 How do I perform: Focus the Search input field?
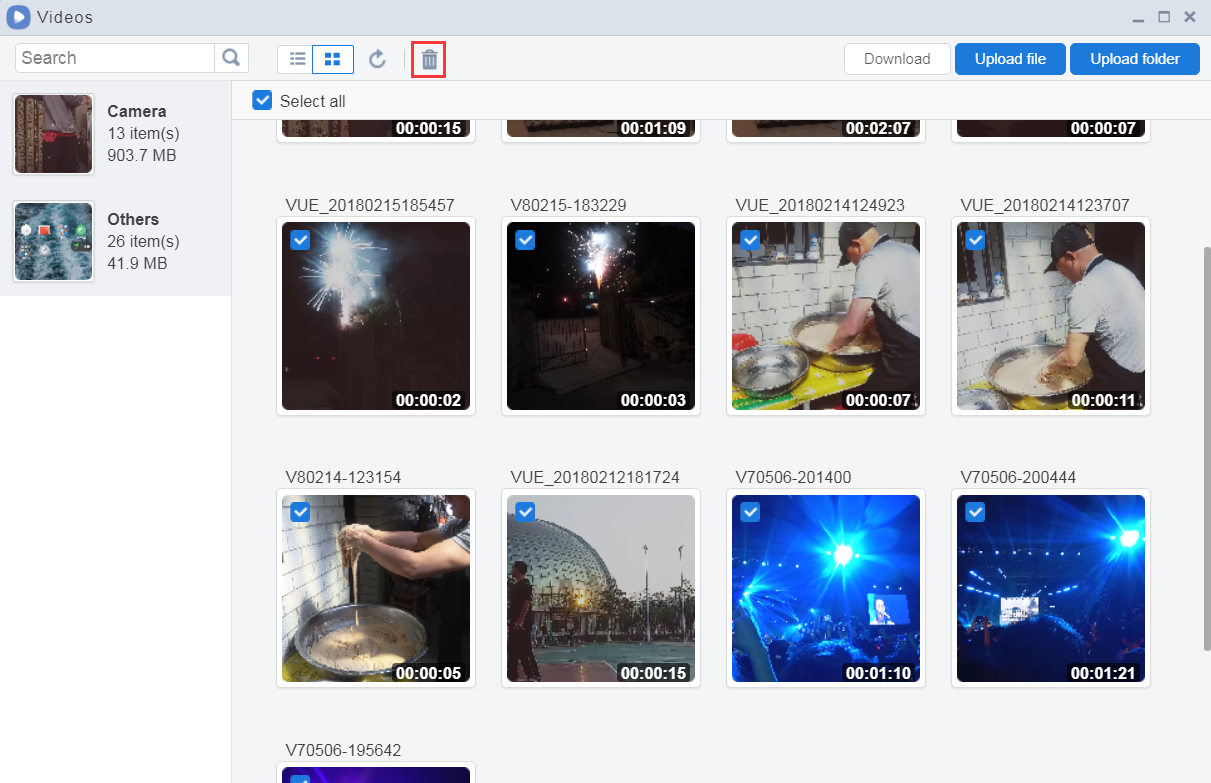(x=116, y=58)
